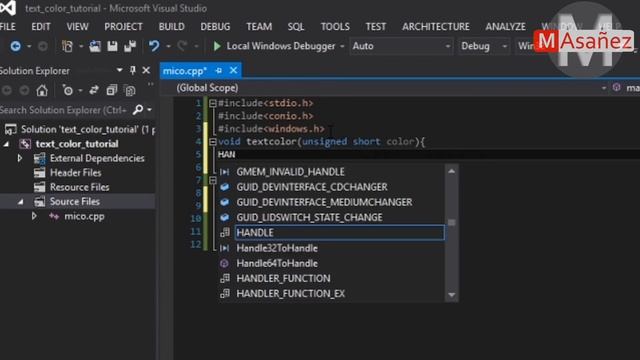Click the Solution Explorer search magnifier icon
The width and height of the screenshot is (640, 360).
pyautogui.click(x=138, y=110)
